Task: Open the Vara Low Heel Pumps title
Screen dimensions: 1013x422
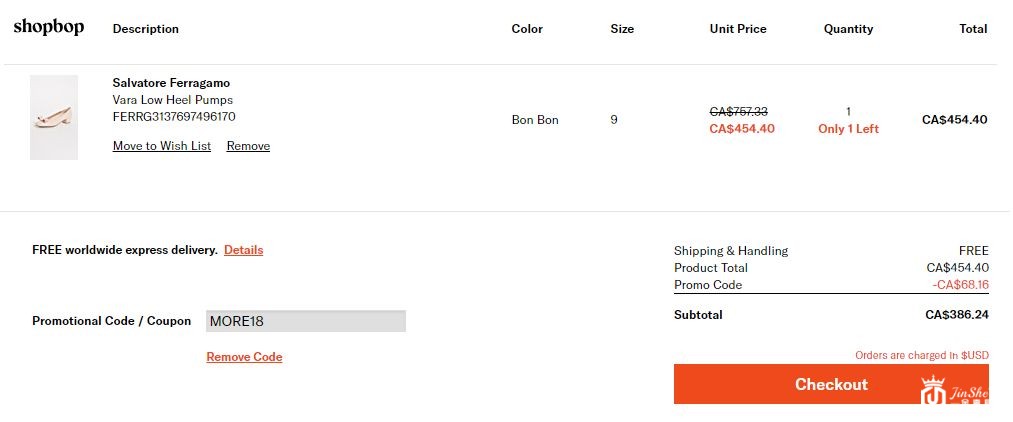Action: (x=173, y=100)
